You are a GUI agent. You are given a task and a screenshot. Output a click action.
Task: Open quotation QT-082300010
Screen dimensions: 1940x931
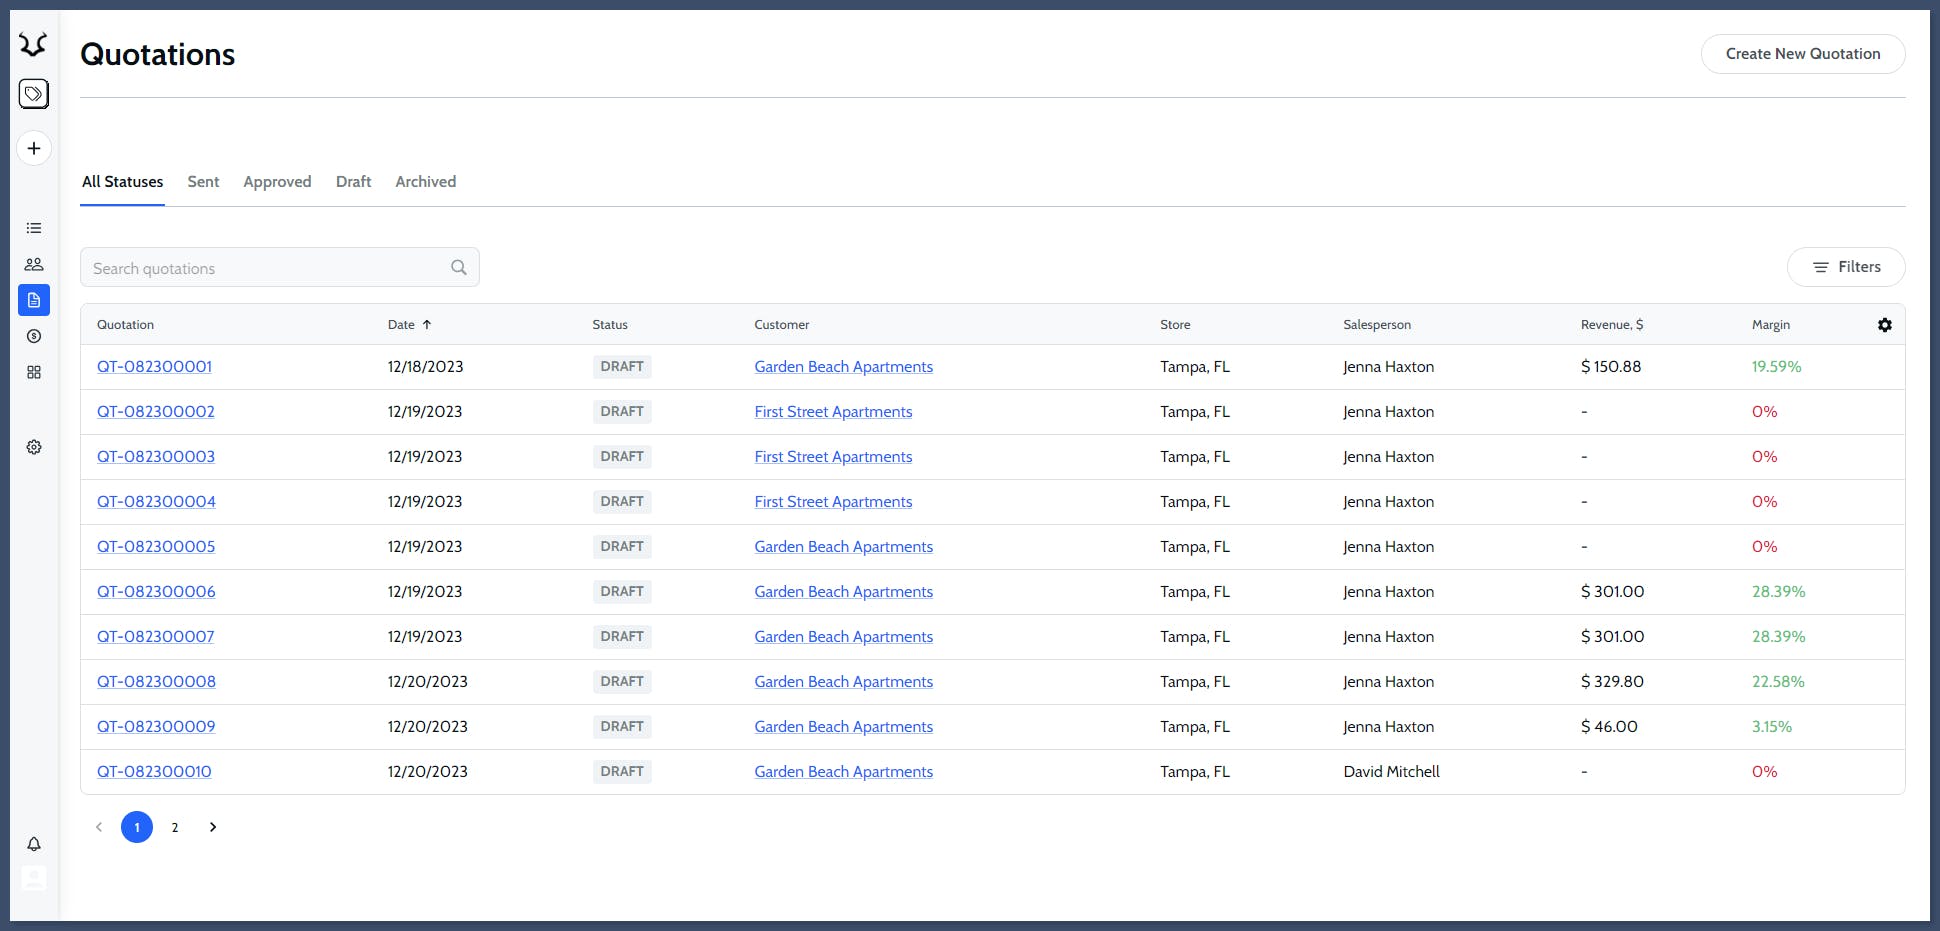[x=154, y=772]
